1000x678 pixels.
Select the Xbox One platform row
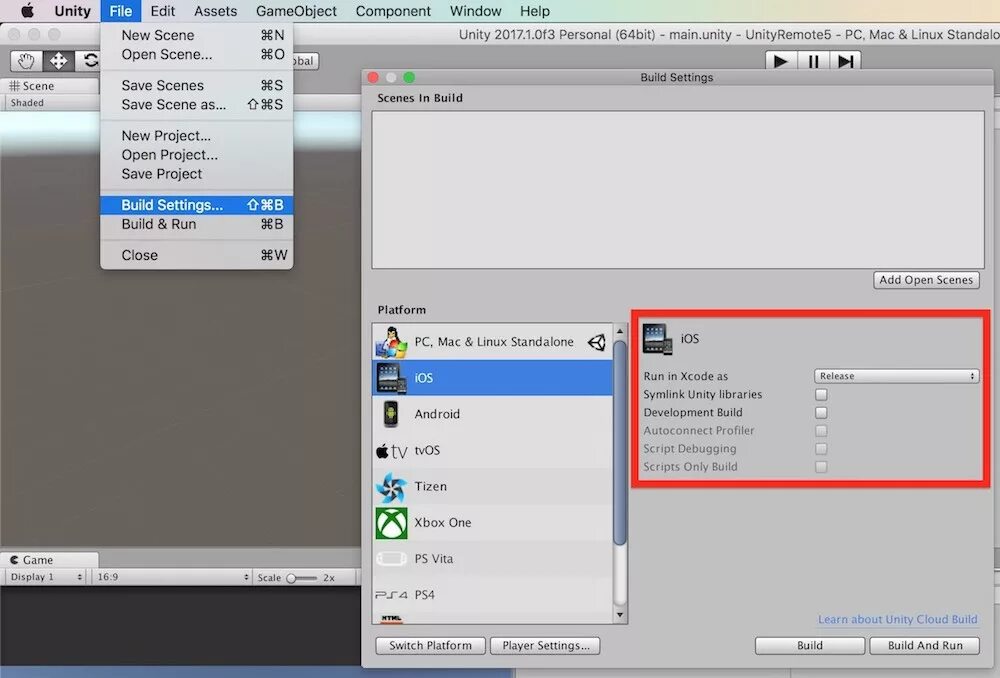point(492,523)
